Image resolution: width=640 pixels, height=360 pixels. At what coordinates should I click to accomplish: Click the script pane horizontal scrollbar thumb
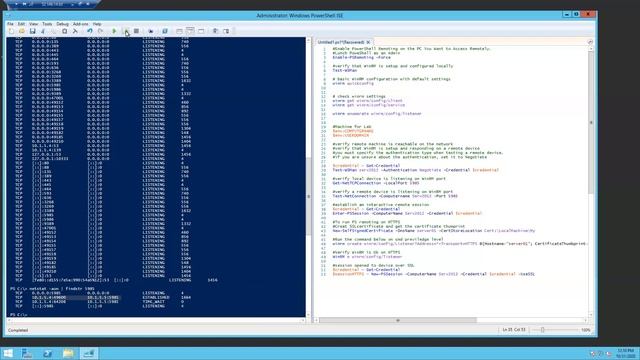(398, 320)
